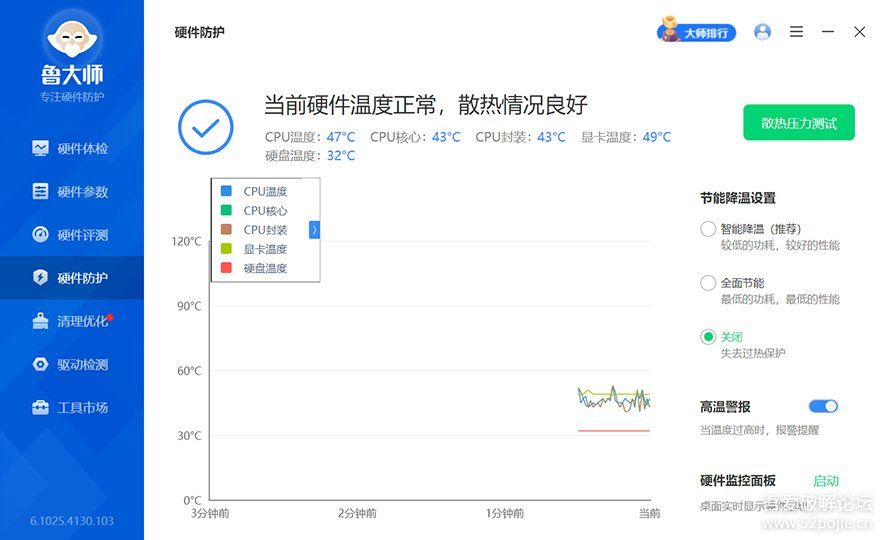
Task: Select 硬件防护 menu label
Action: pos(83,278)
